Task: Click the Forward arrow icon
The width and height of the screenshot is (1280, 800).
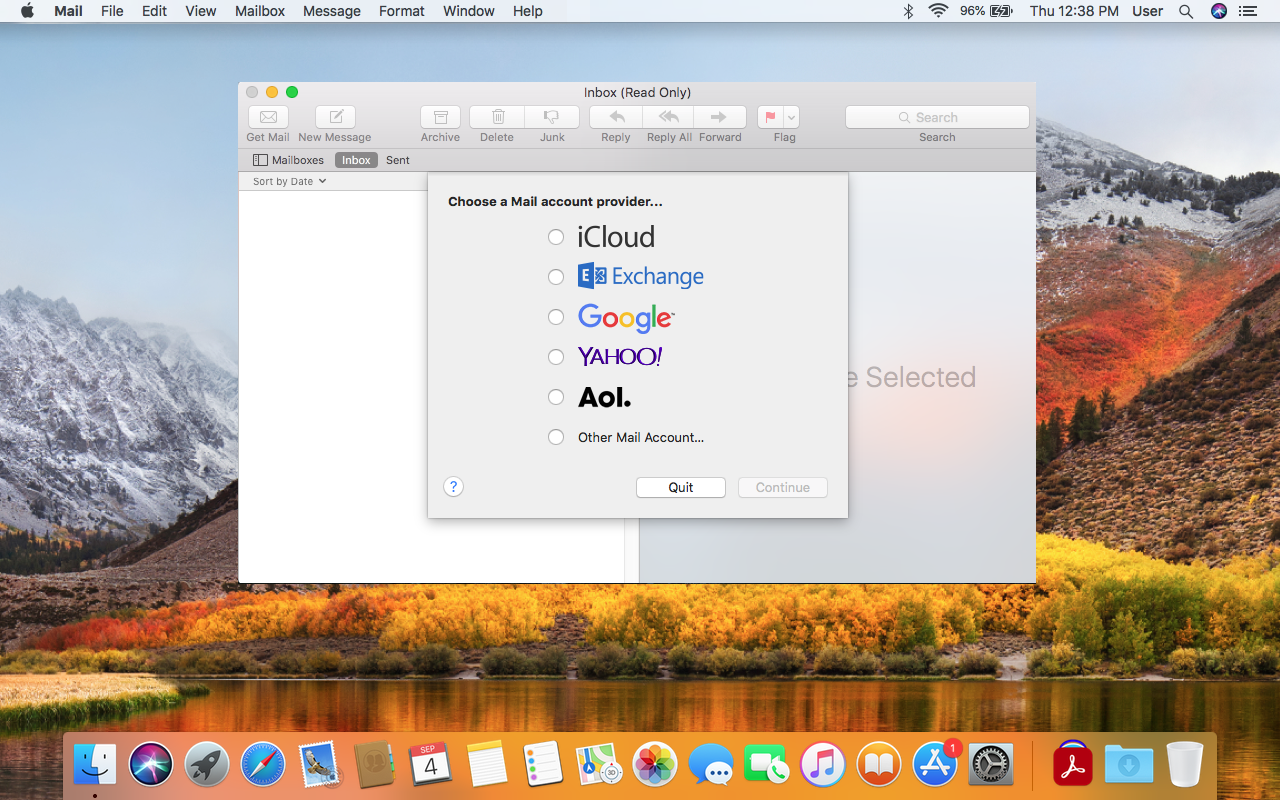Action: (x=720, y=117)
